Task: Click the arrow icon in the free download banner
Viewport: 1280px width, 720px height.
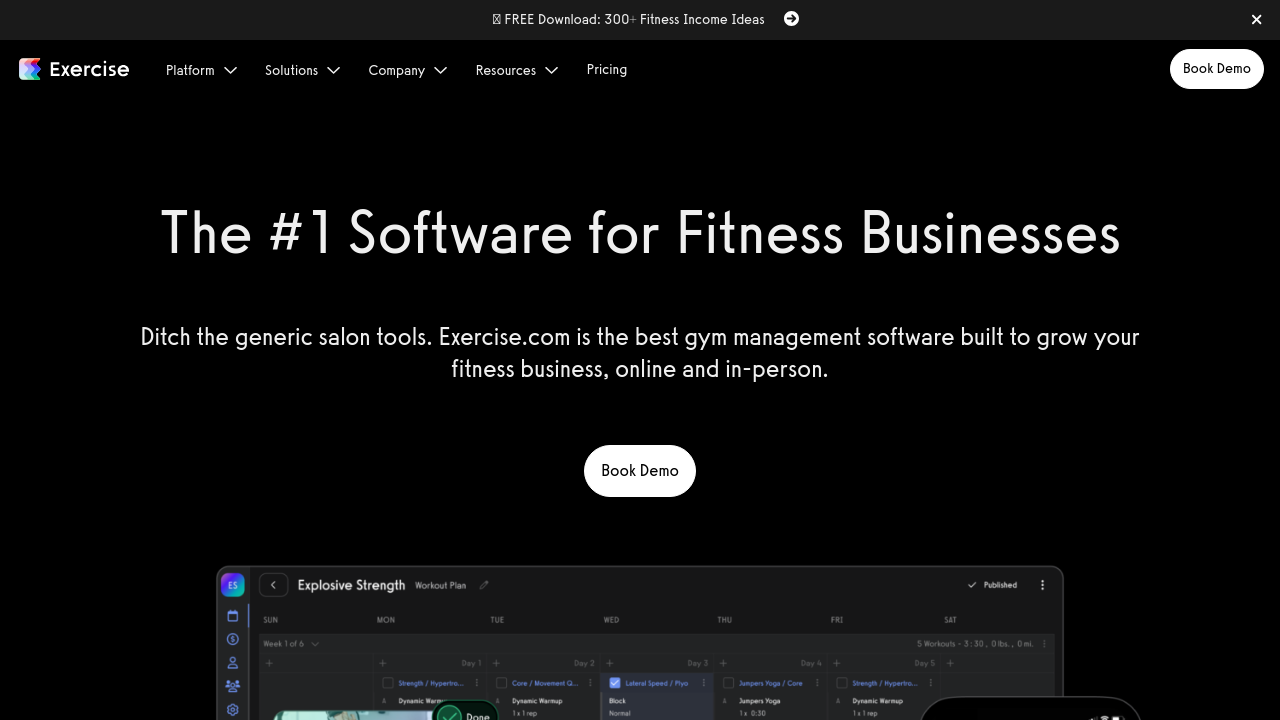Action: coord(791,19)
